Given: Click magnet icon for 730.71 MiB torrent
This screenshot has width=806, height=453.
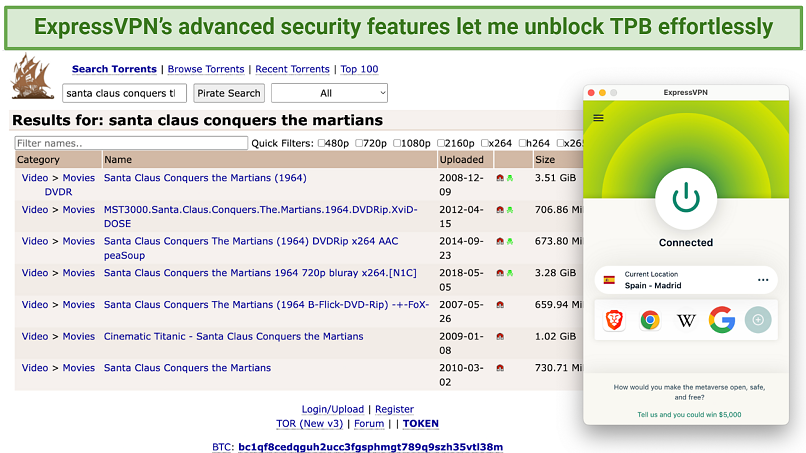Looking at the screenshot, I should 500,368.
